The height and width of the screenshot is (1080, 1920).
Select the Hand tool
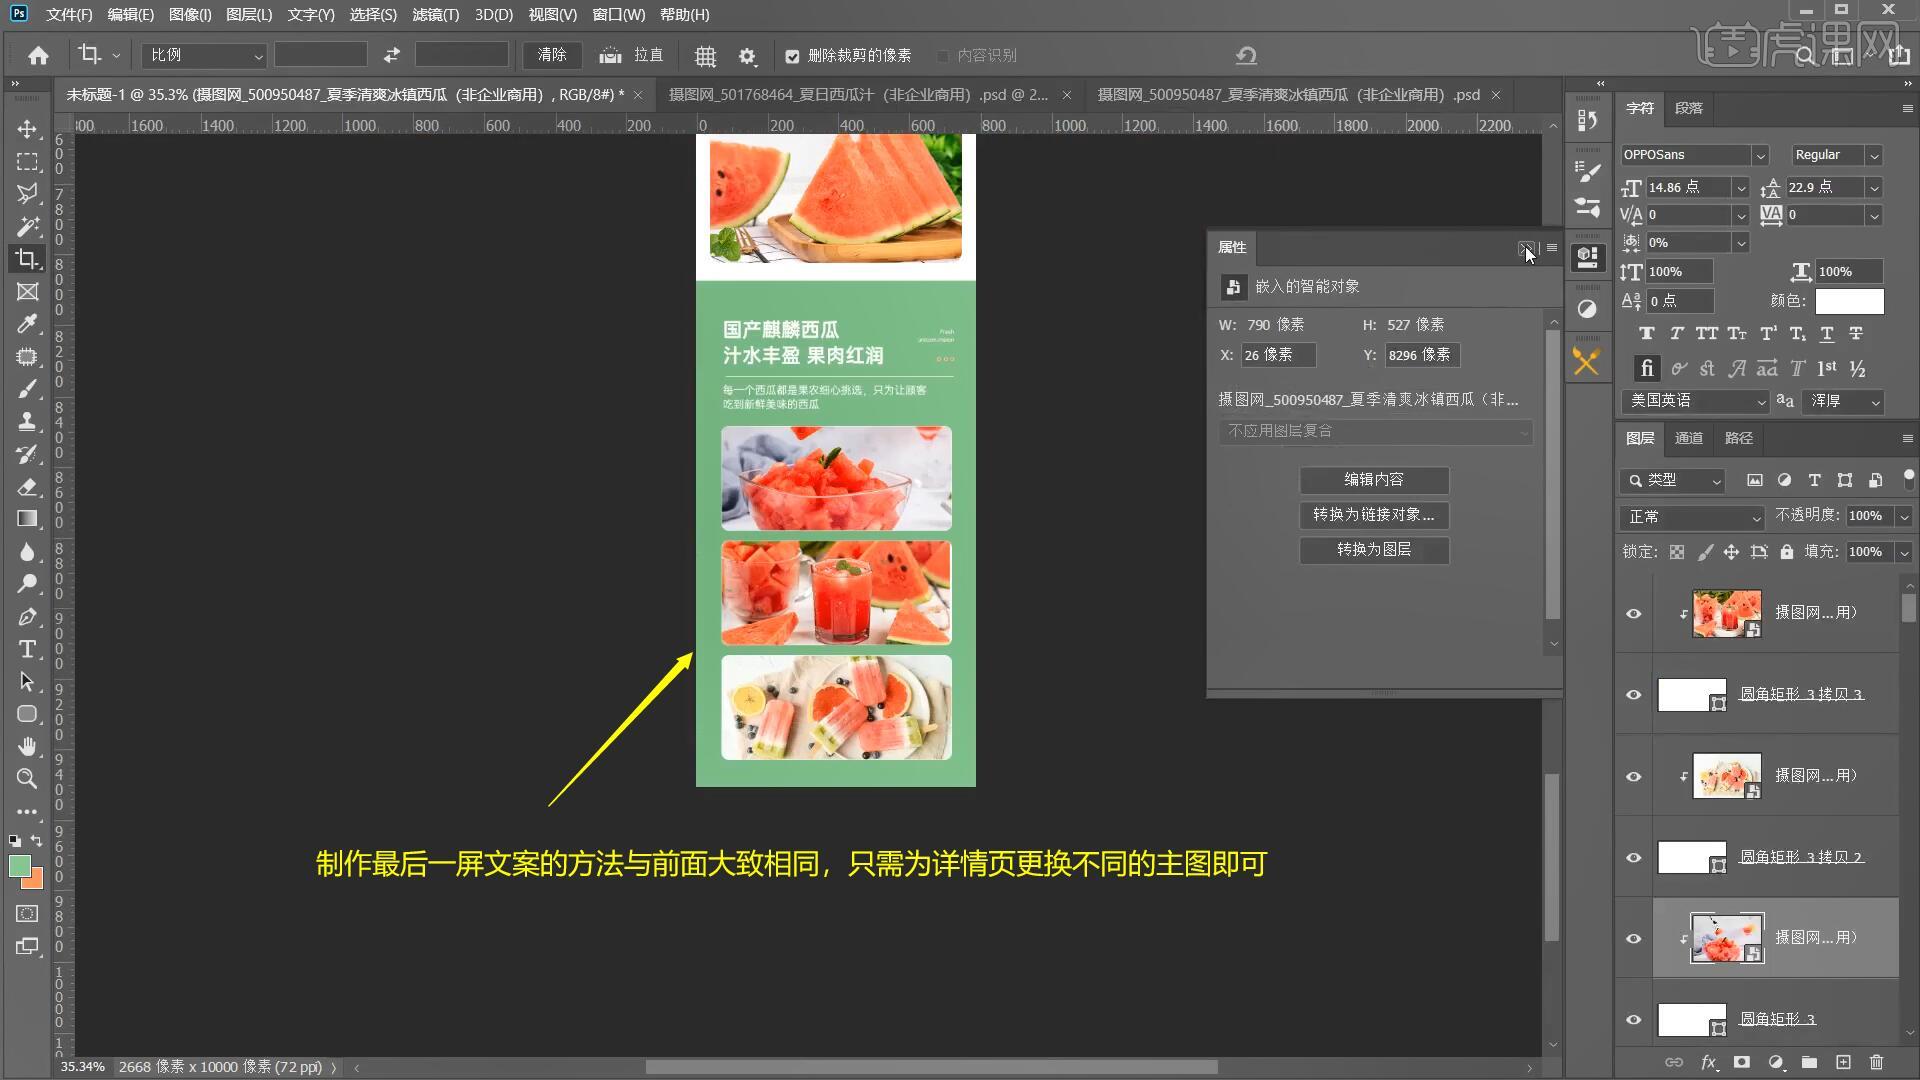[27, 746]
